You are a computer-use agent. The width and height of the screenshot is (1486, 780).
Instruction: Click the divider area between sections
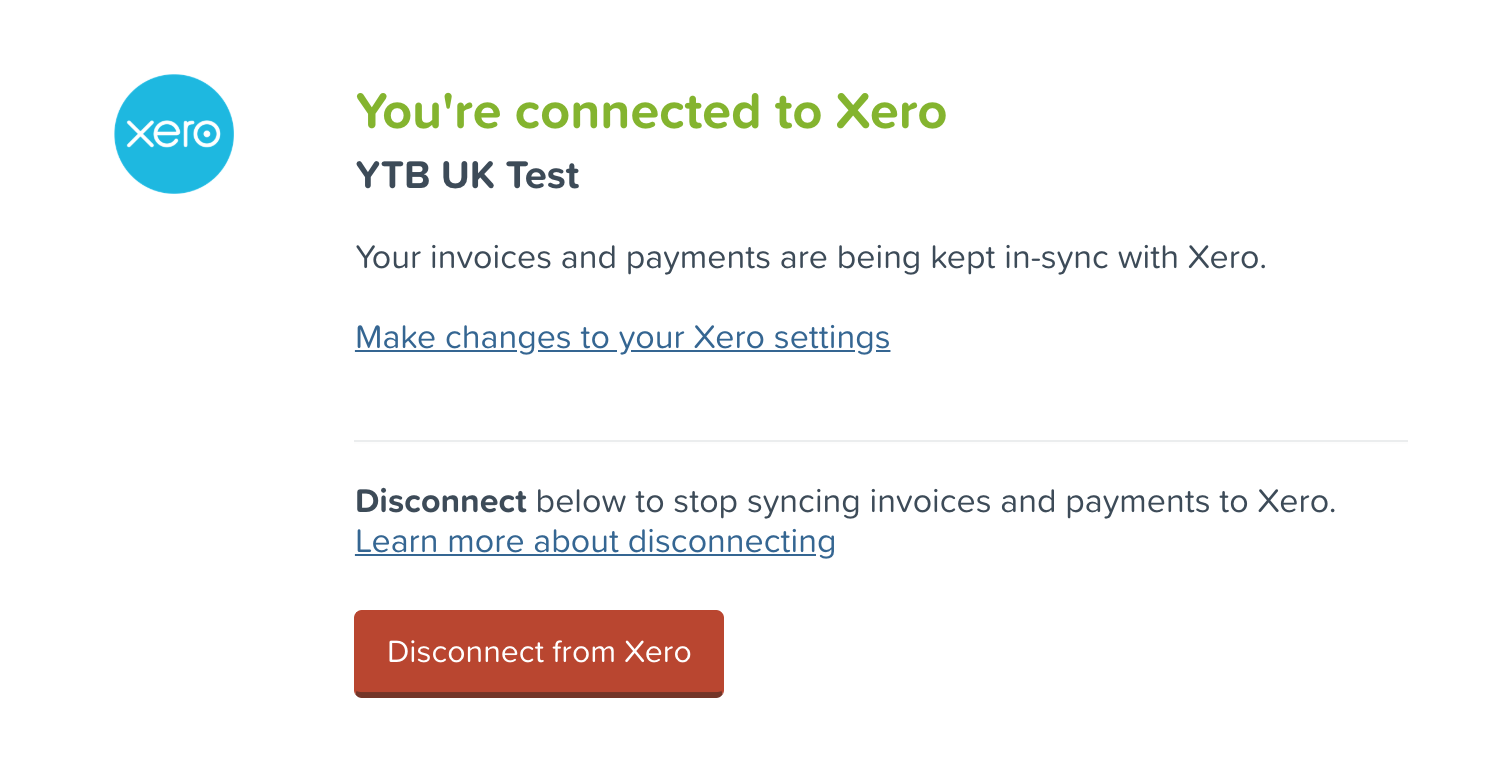pyautogui.click(x=880, y=440)
